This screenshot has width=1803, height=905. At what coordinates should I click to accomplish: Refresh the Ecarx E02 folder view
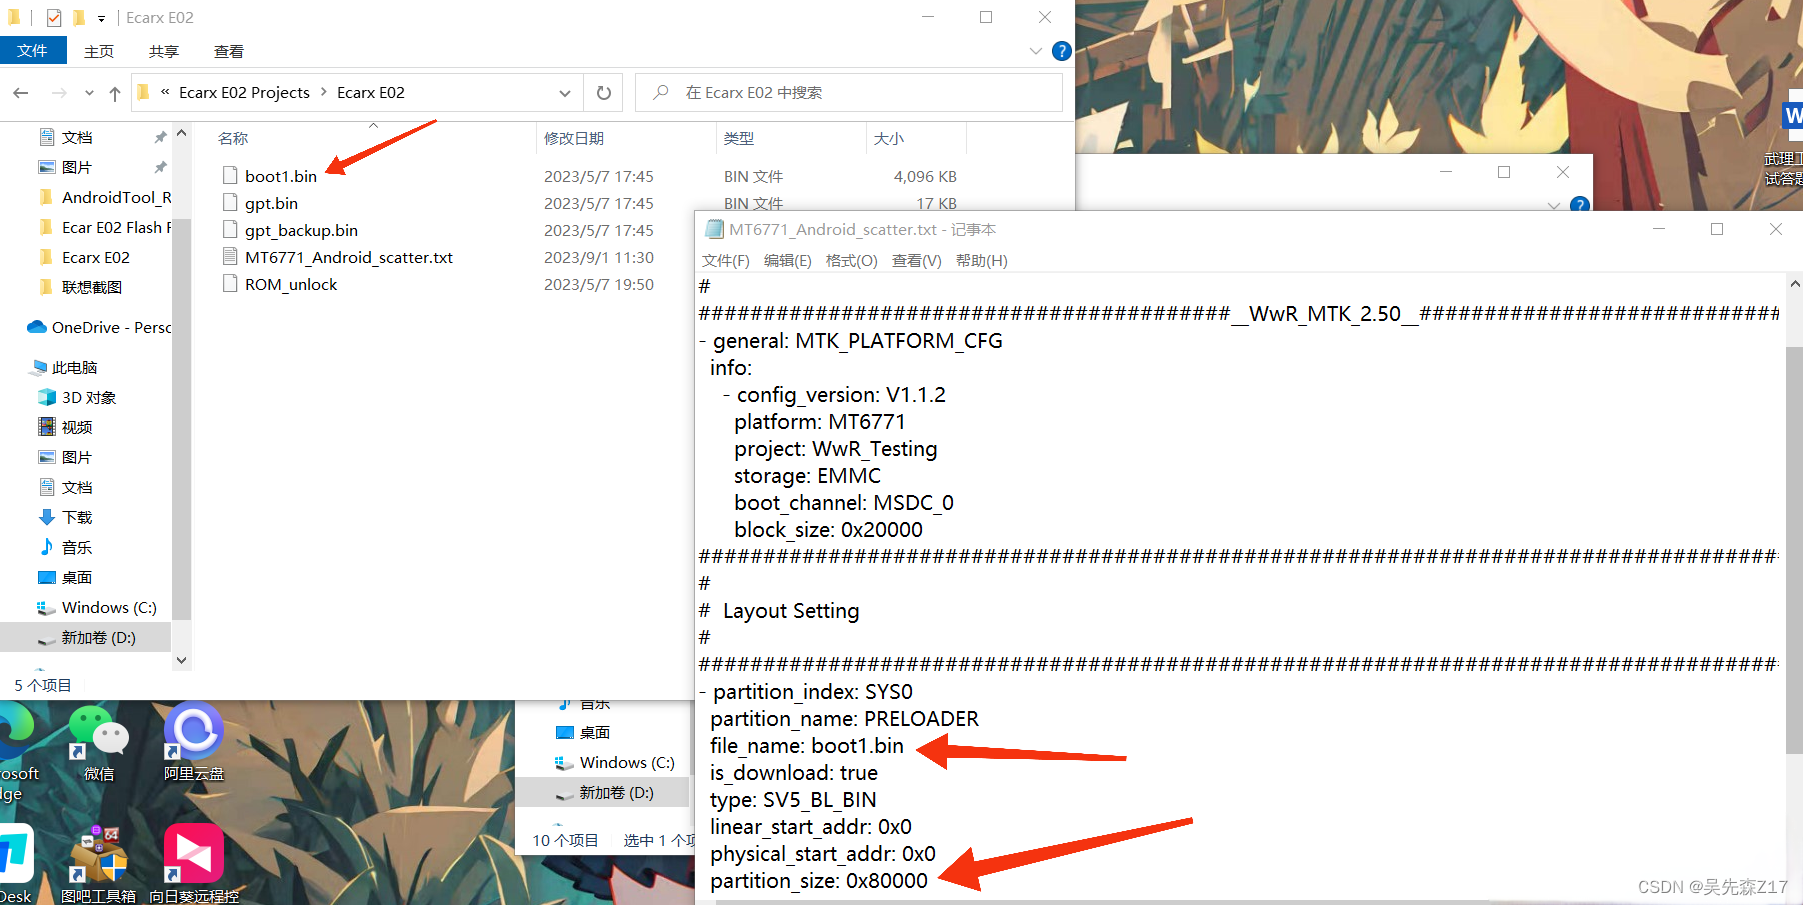[604, 93]
